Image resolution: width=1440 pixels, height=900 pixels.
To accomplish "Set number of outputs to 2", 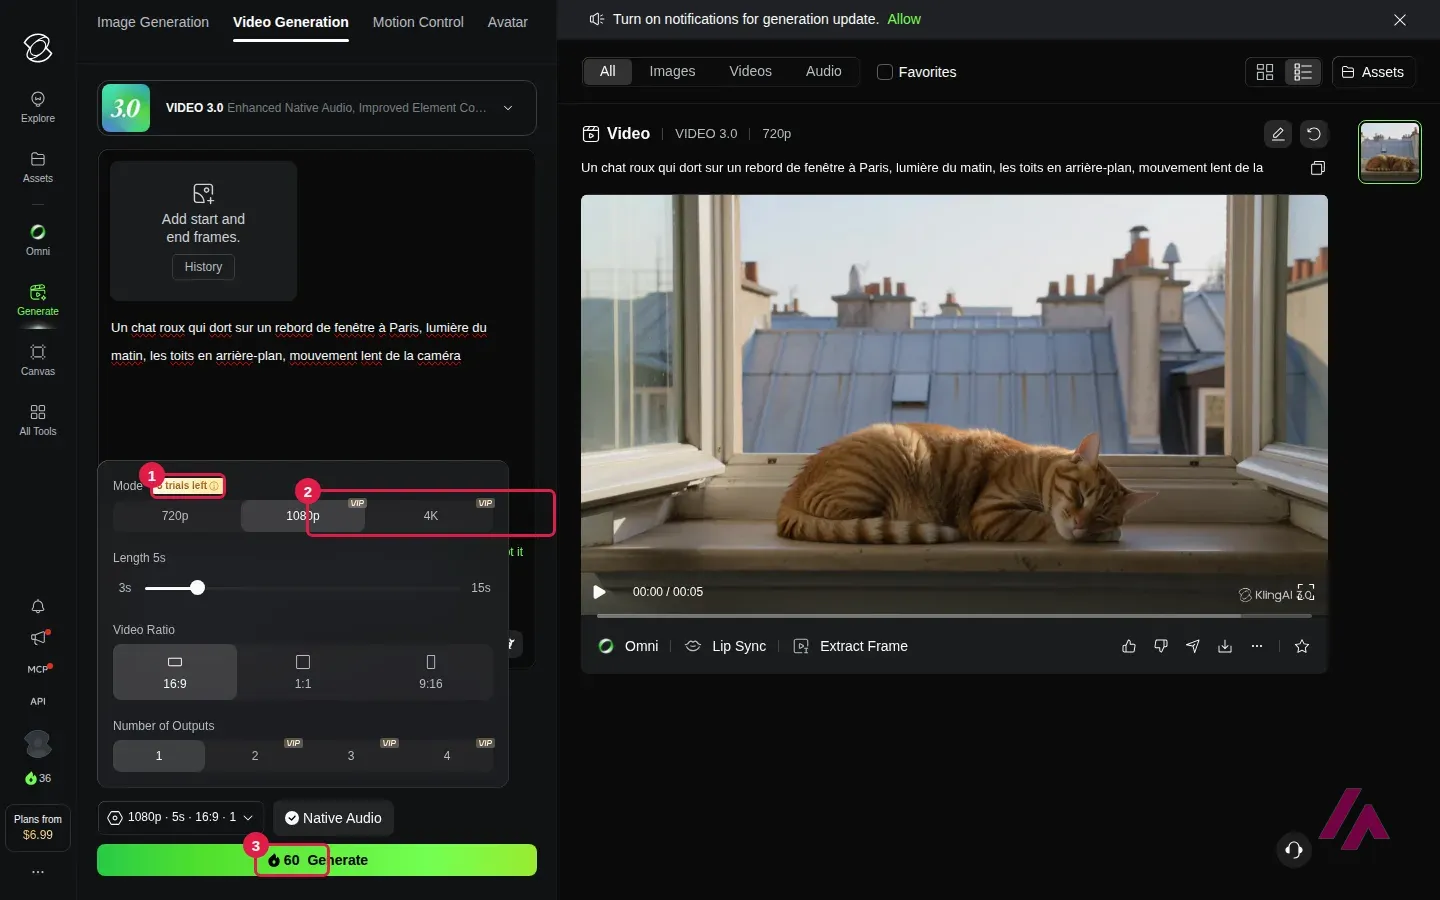I will coord(255,756).
